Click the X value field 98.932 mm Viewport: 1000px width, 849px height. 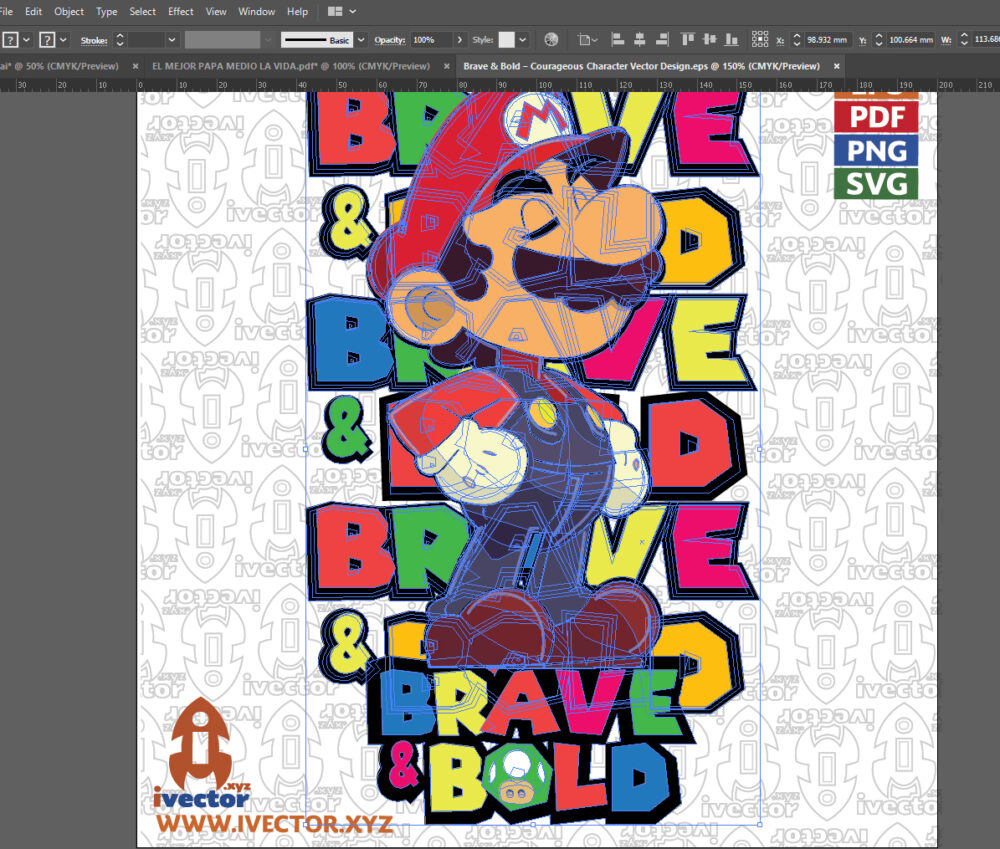click(x=828, y=40)
